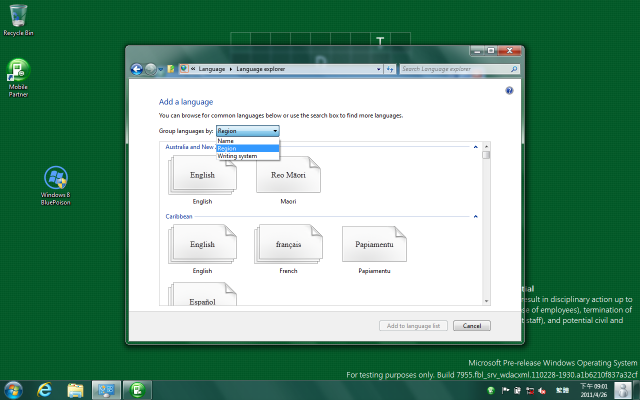The image size is (640, 400).
Task: Open Windows Explorer from the taskbar
Action: (x=75, y=390)
